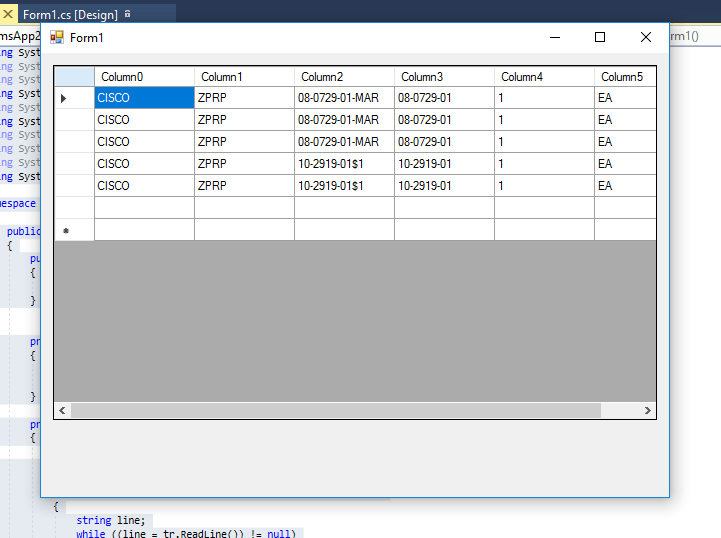The image size is (721, 538).
Task: Select CISCO in the second row
Action: tap(144, 120)
